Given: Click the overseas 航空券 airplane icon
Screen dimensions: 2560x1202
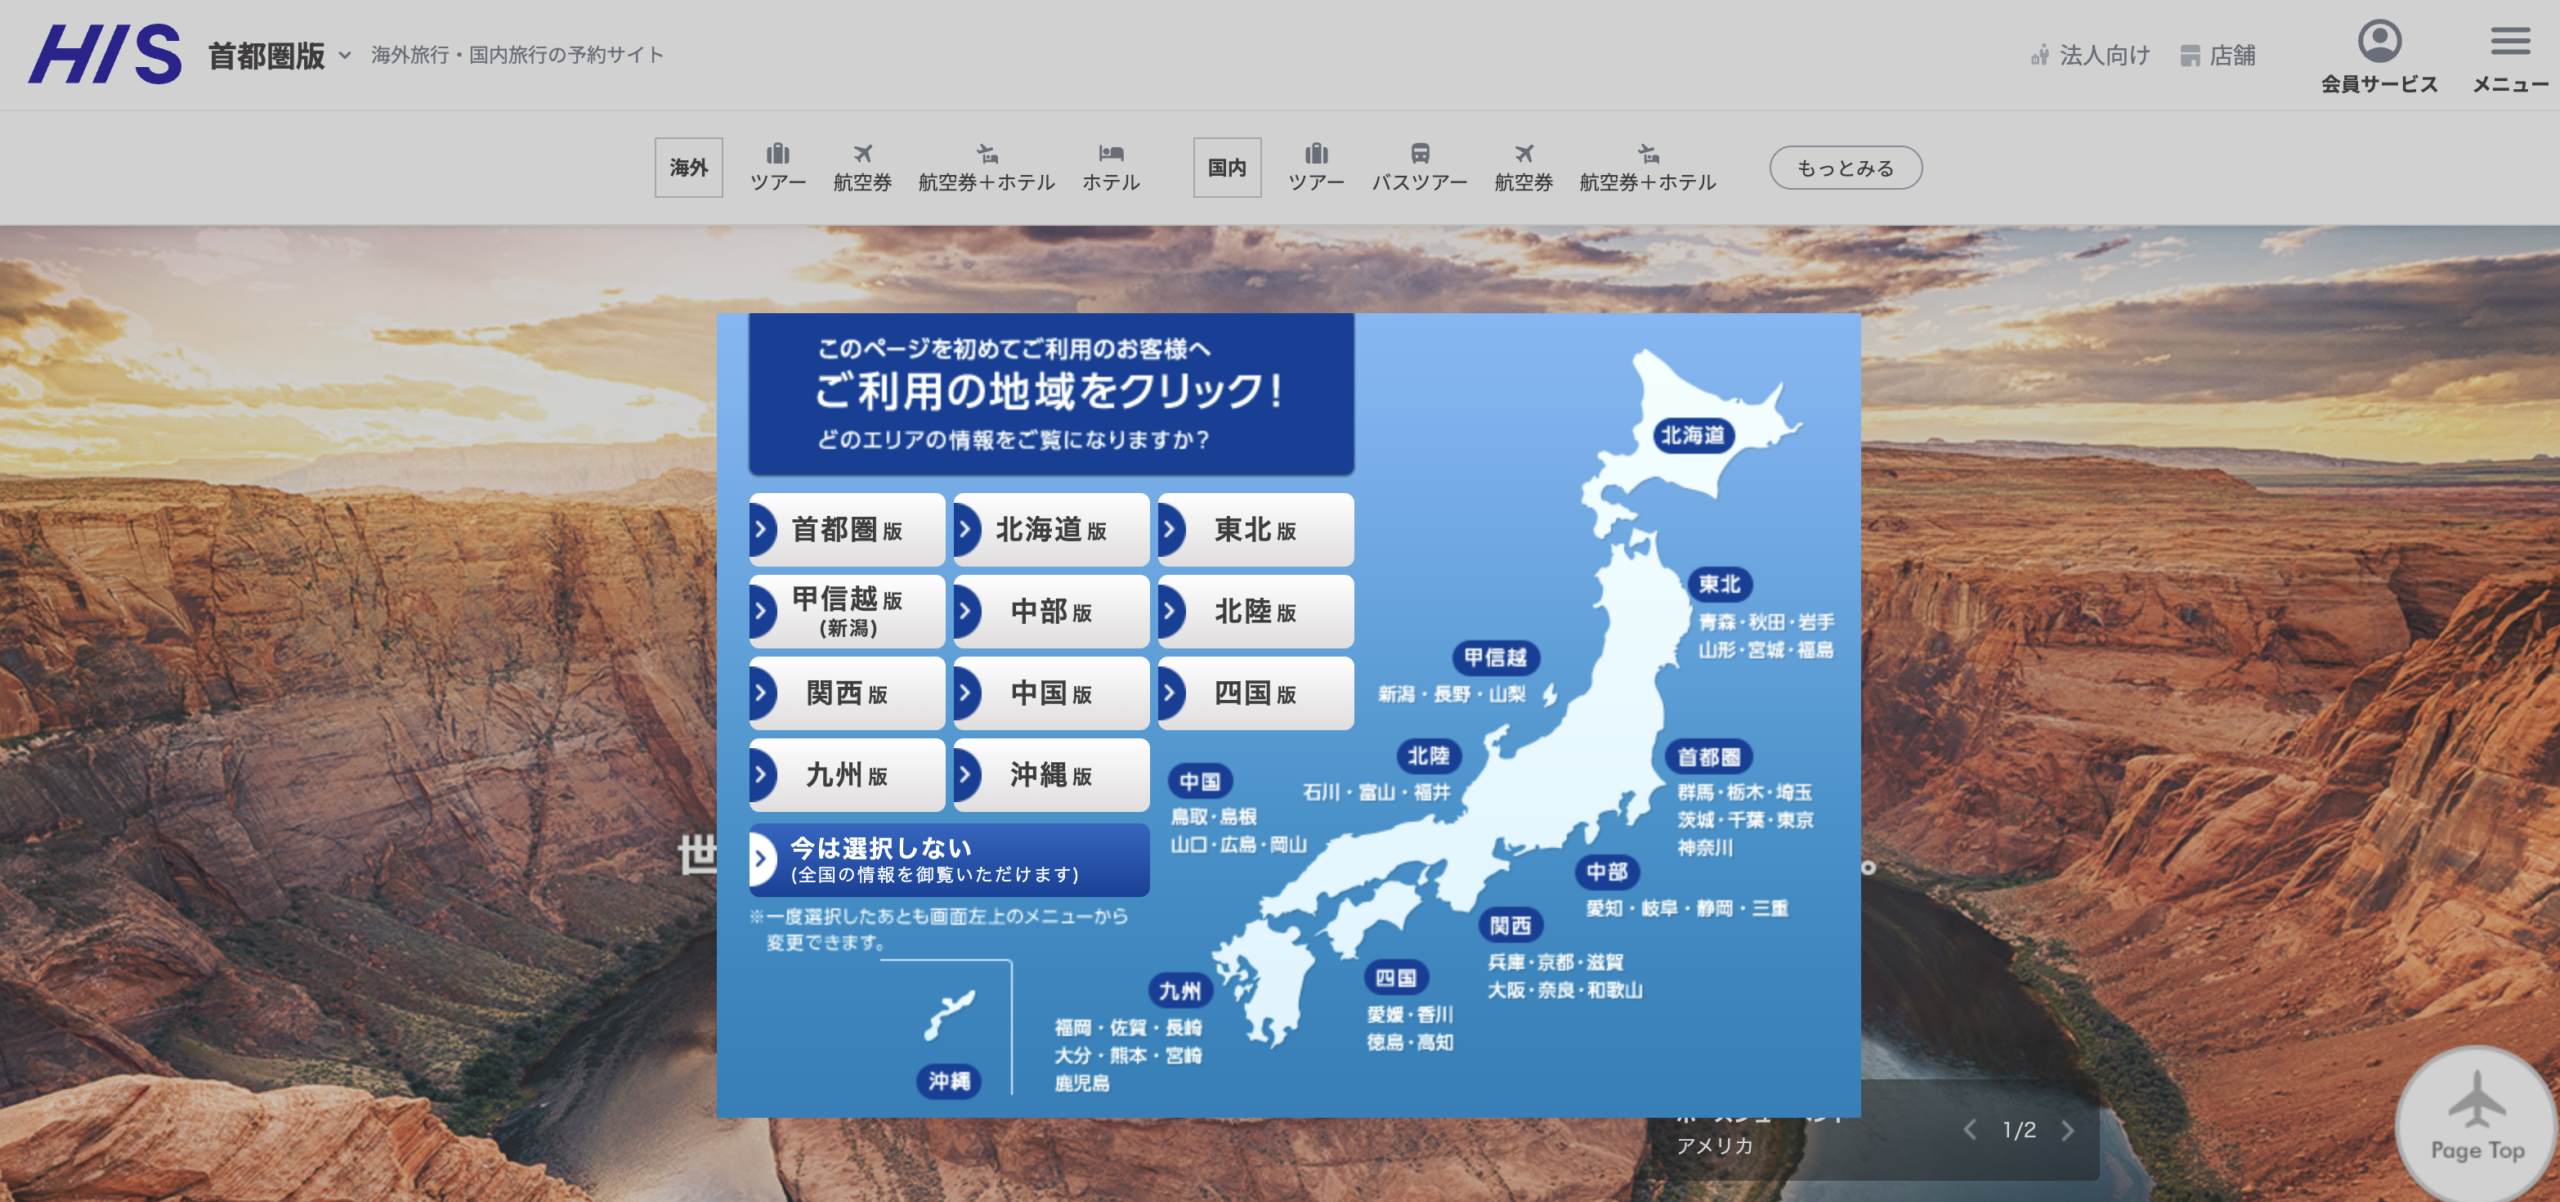Looking at the screenshot, I should pos(862,154).
